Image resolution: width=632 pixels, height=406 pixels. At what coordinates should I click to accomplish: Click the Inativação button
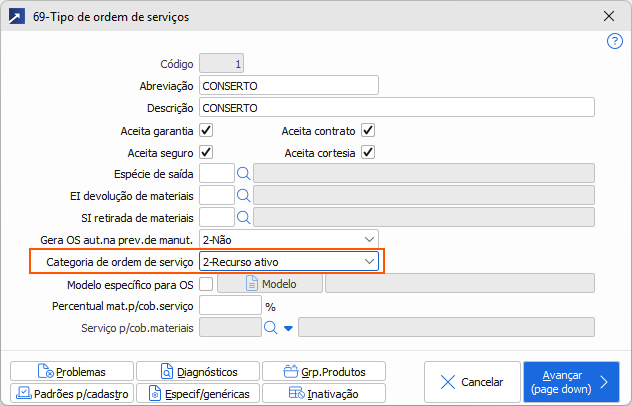324,393
